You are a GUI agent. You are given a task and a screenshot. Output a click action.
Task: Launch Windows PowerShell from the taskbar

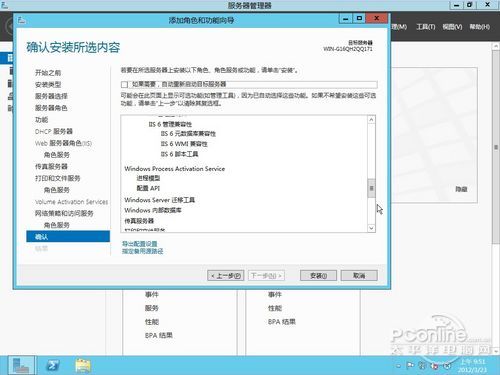[53, 366]
